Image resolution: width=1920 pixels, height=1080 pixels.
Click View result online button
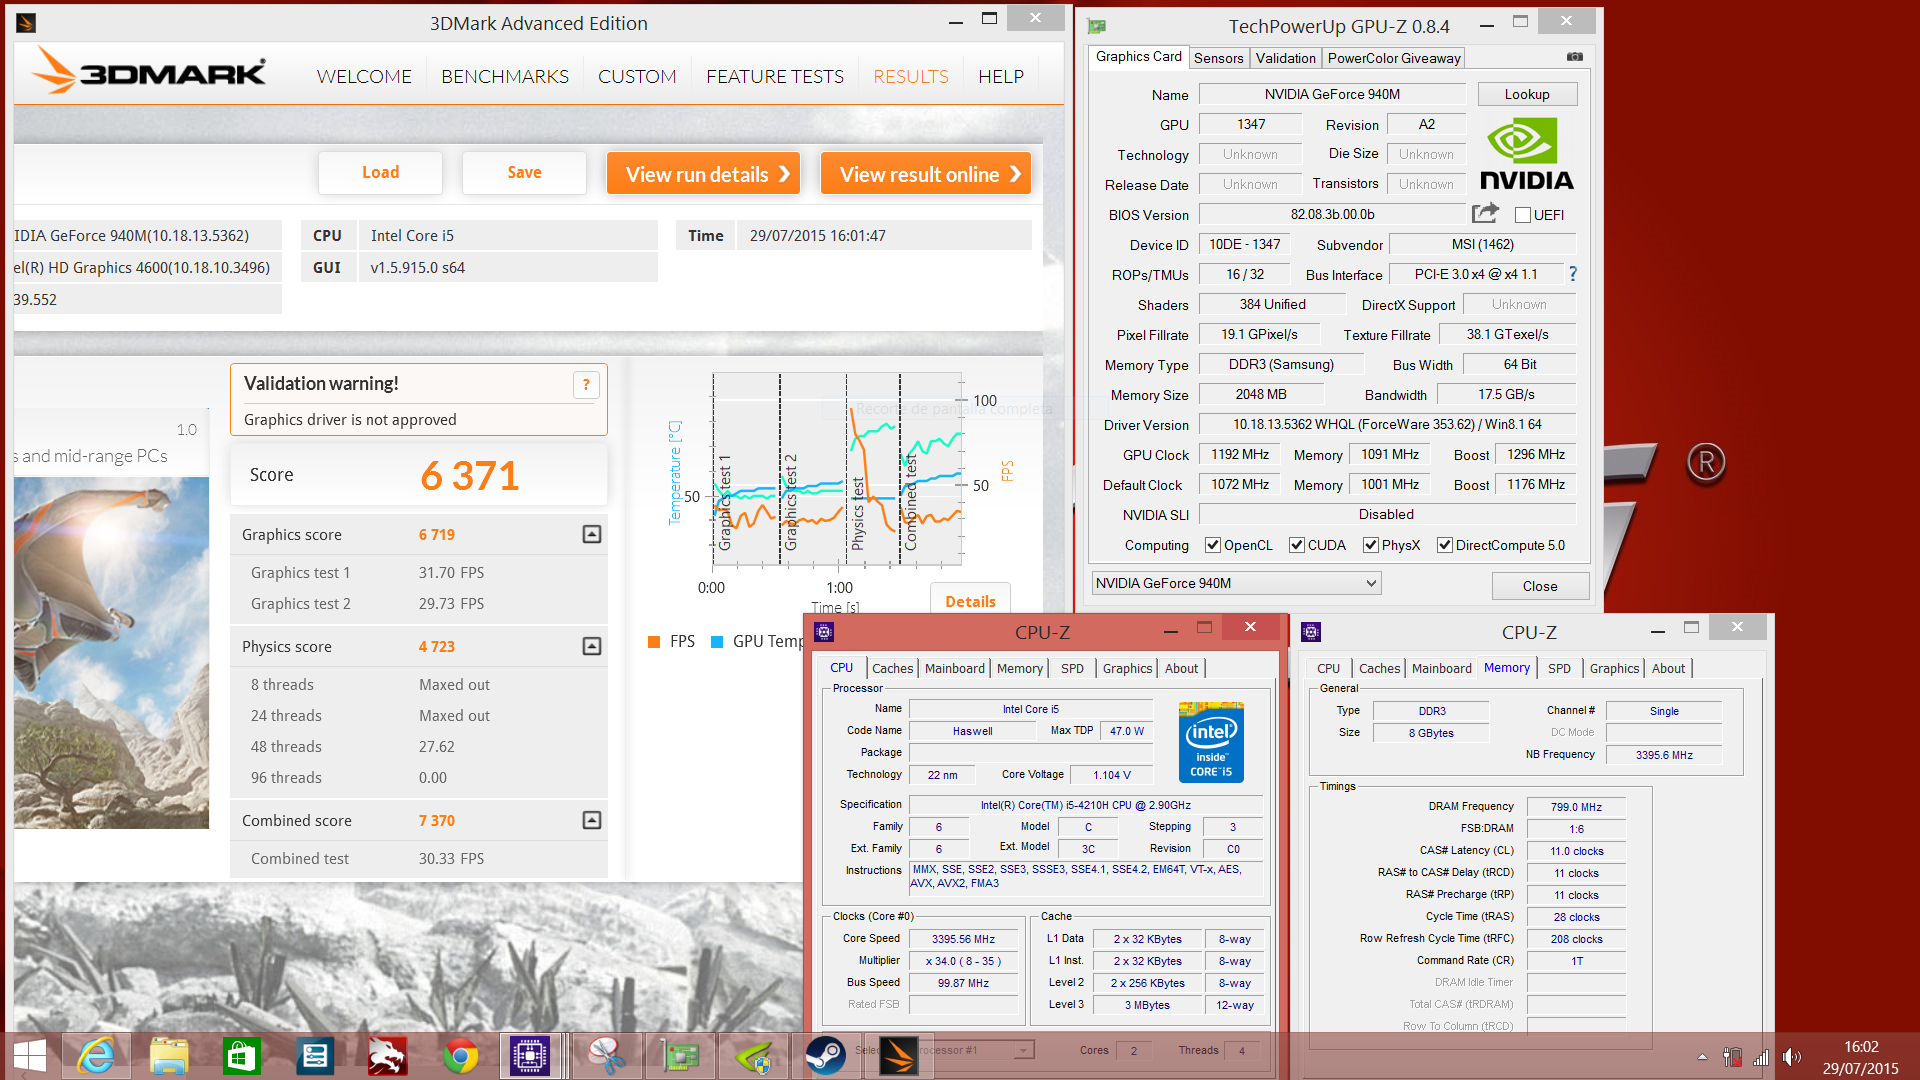coord(925,174)
